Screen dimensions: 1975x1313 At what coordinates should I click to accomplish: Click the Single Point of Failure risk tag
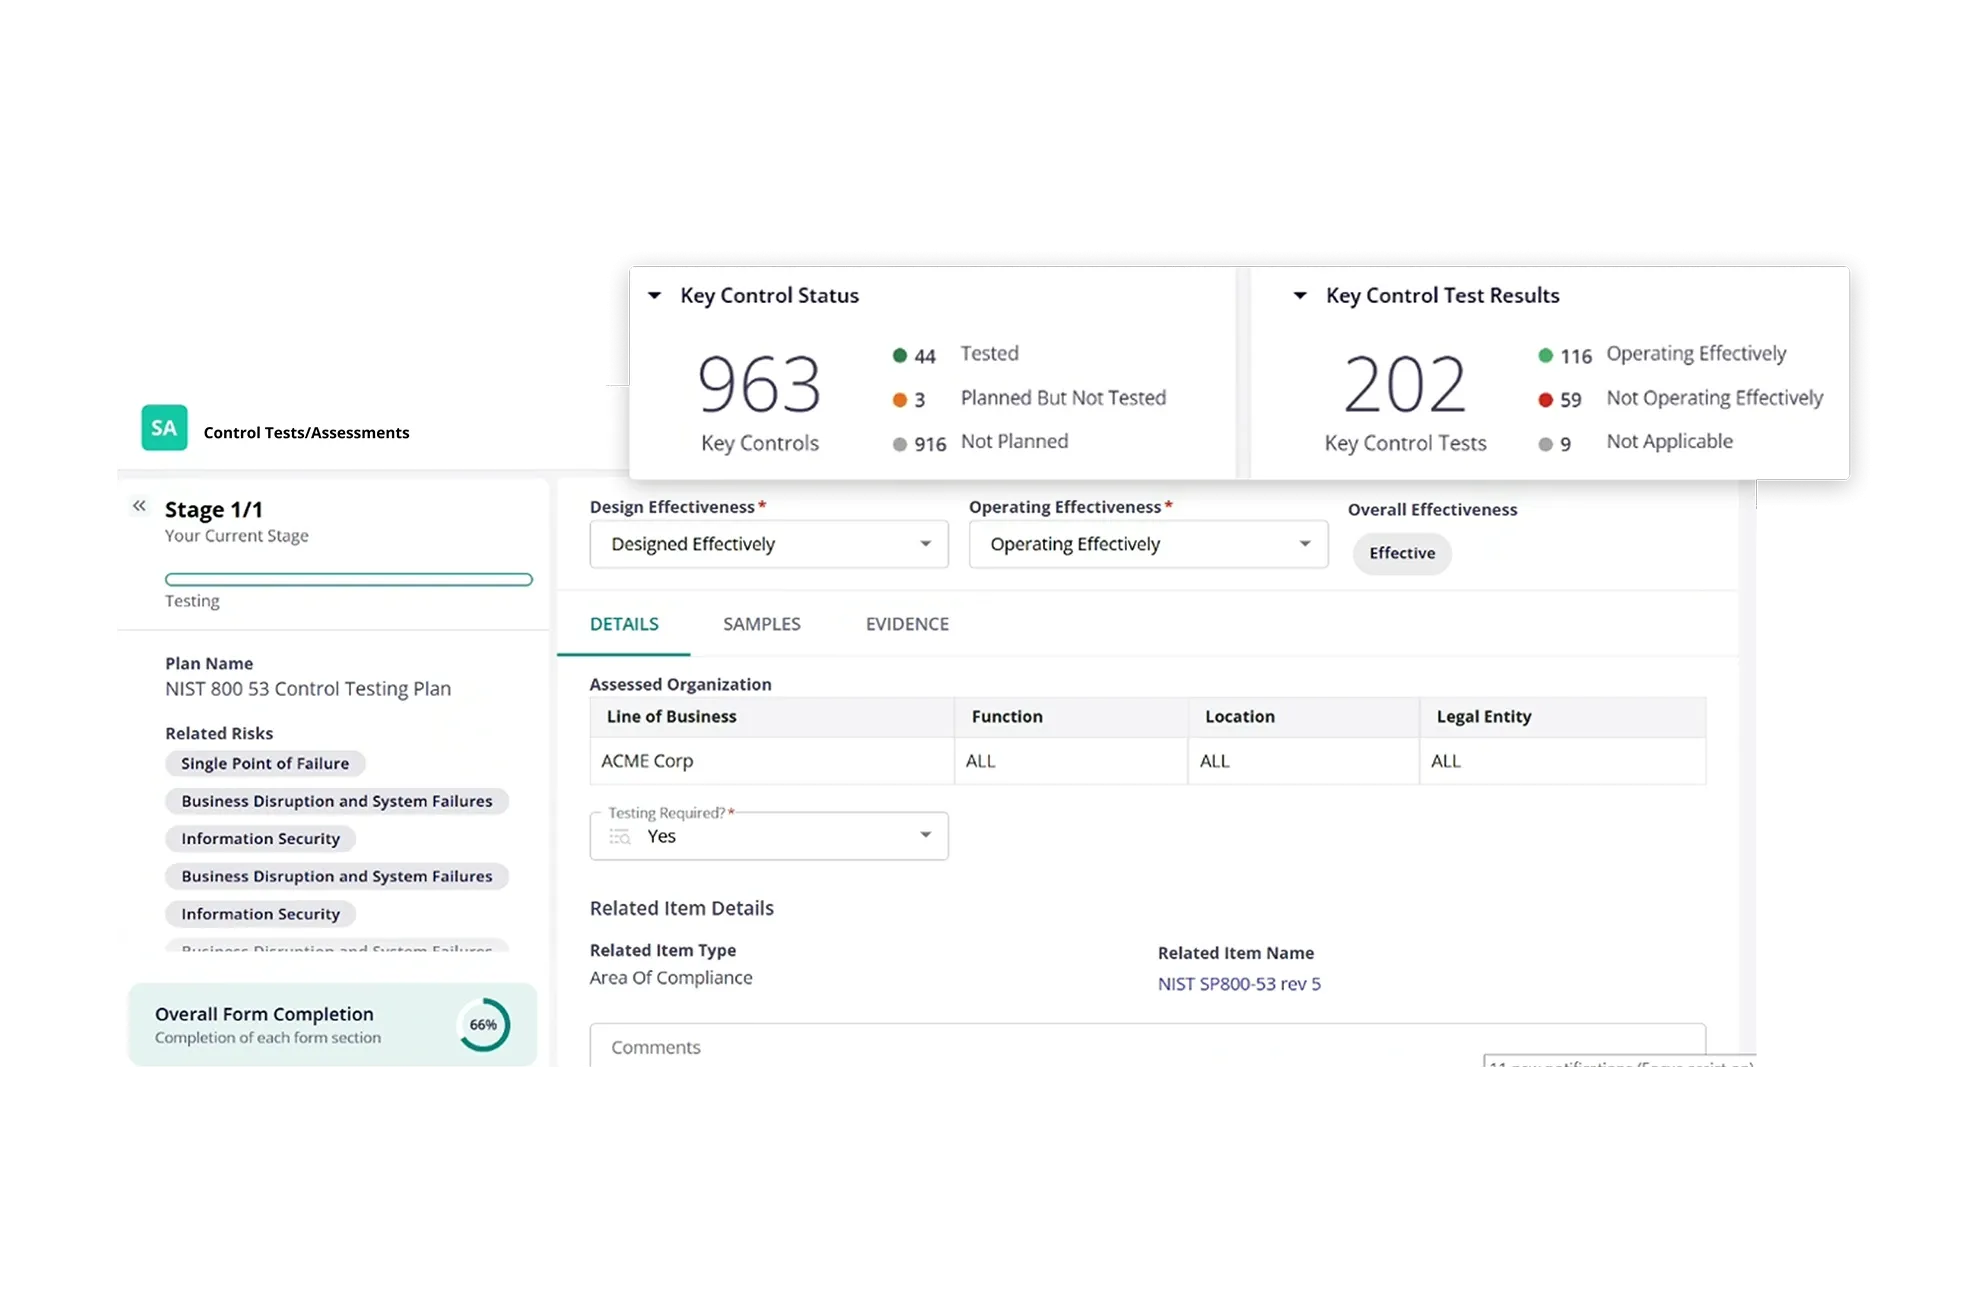(265, 764)
